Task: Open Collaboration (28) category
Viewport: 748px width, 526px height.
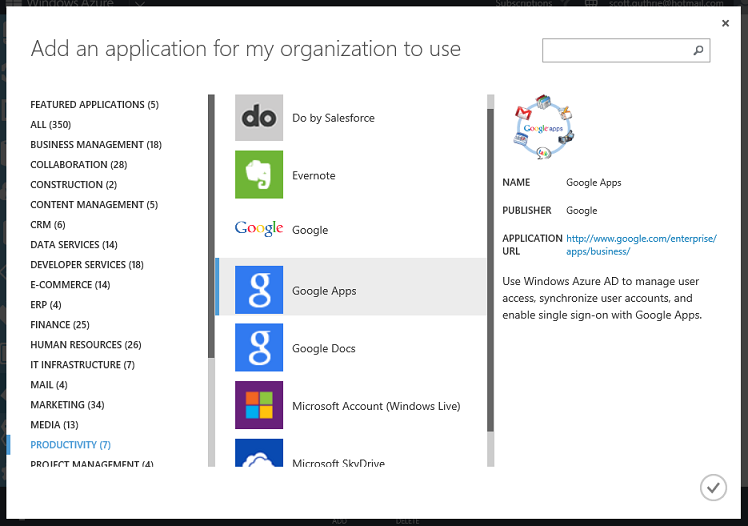Action: 79,165
